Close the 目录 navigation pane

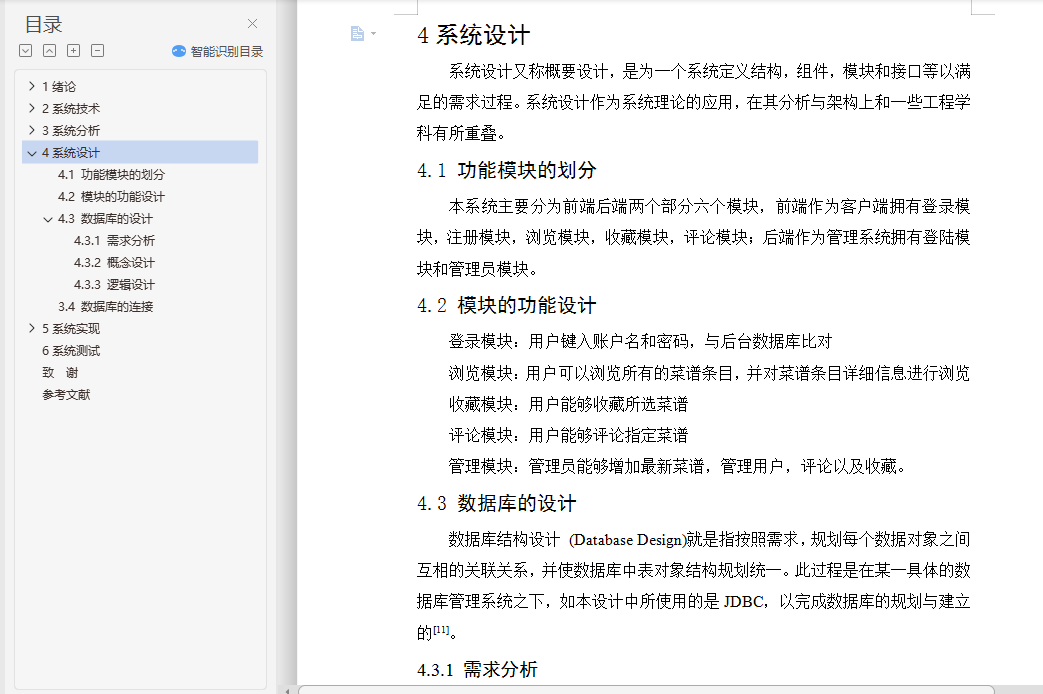pyautogui.click(x=252, y=24)
